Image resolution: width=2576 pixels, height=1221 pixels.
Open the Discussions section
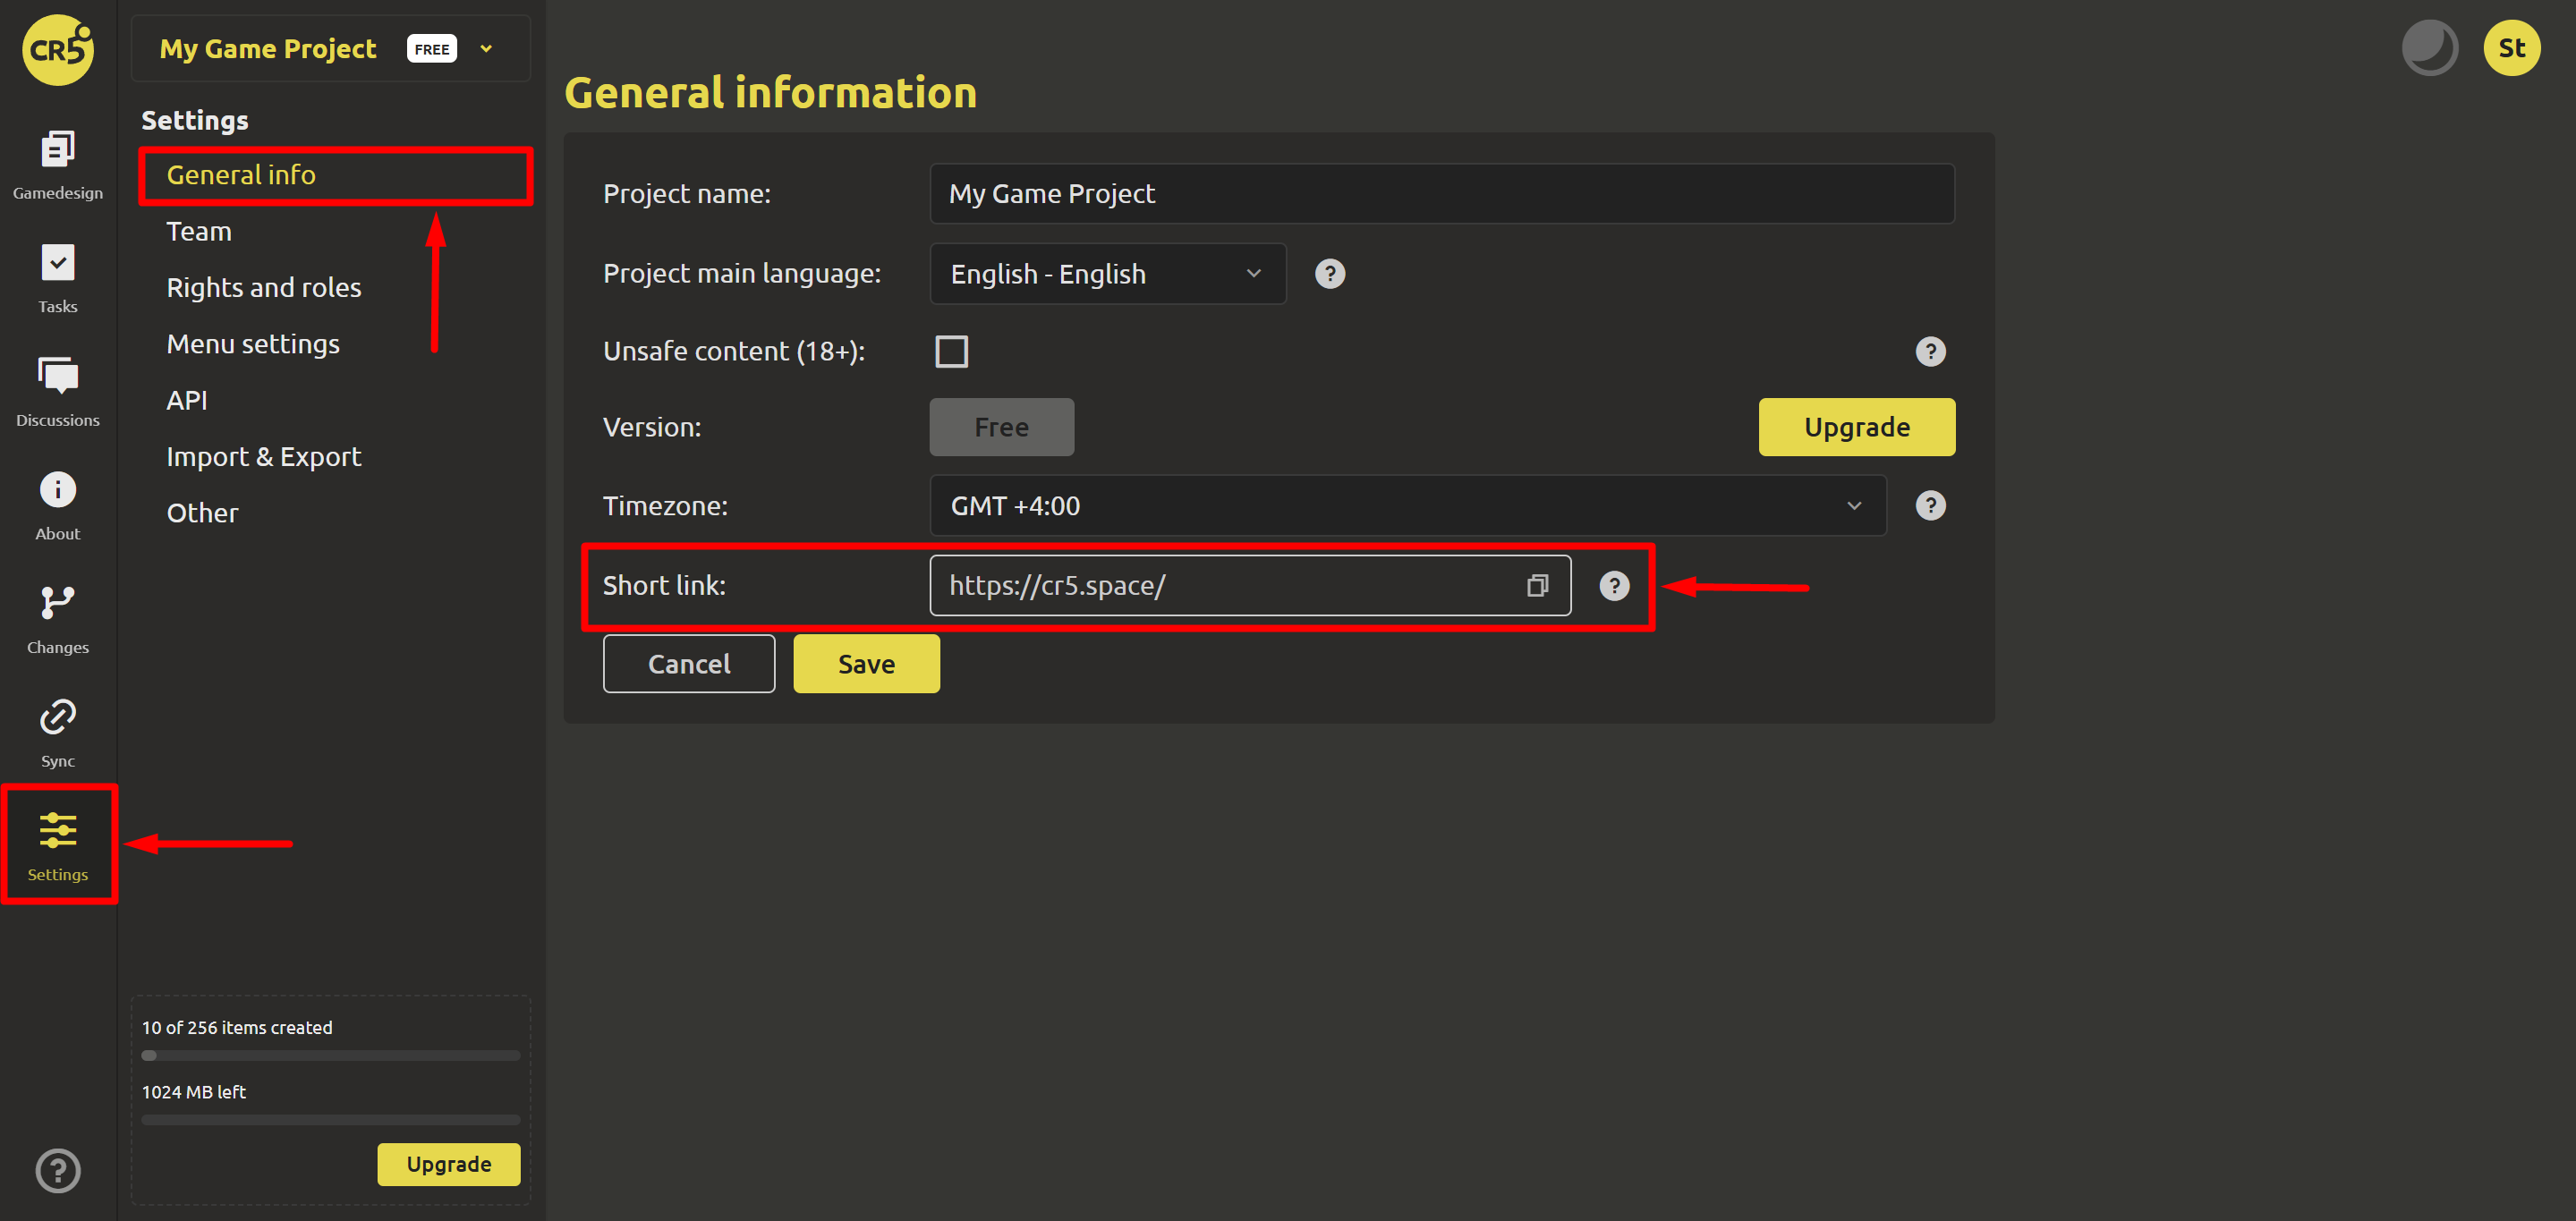click(x=58, y=392)
